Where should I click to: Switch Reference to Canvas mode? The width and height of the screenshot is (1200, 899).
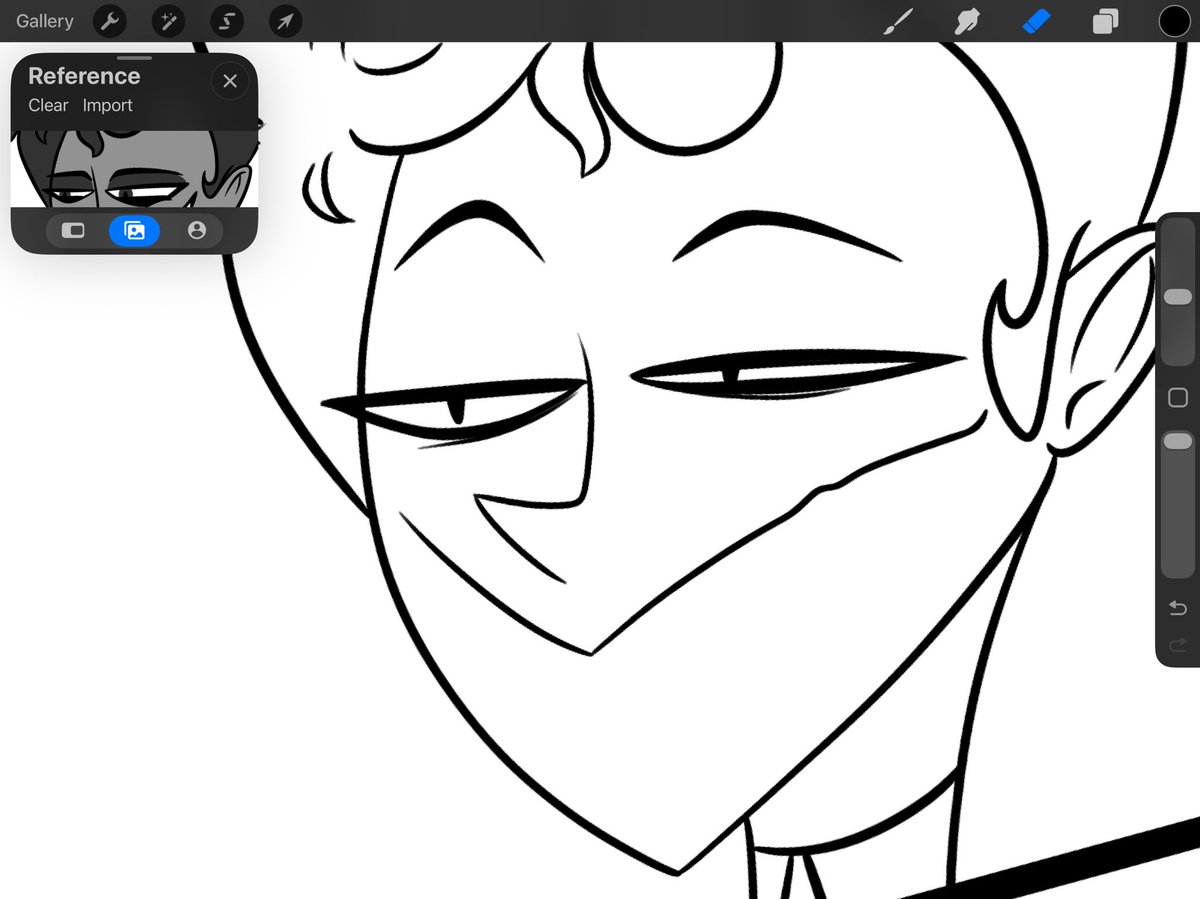[73, 231]
